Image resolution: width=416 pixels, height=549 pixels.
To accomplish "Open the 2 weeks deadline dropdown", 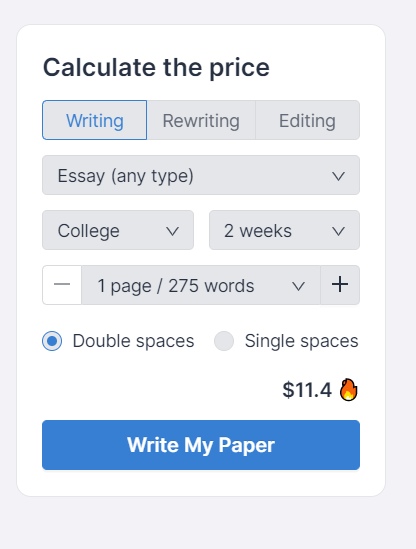I will [284, 230].
